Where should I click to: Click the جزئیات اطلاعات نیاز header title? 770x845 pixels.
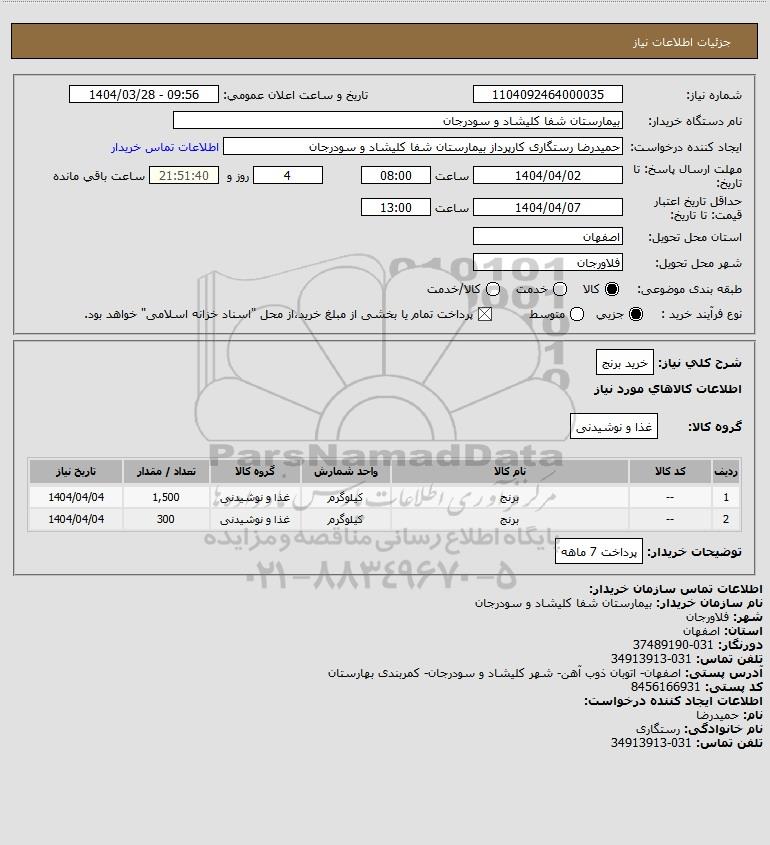pyautogui.click(x=682, y=42)
